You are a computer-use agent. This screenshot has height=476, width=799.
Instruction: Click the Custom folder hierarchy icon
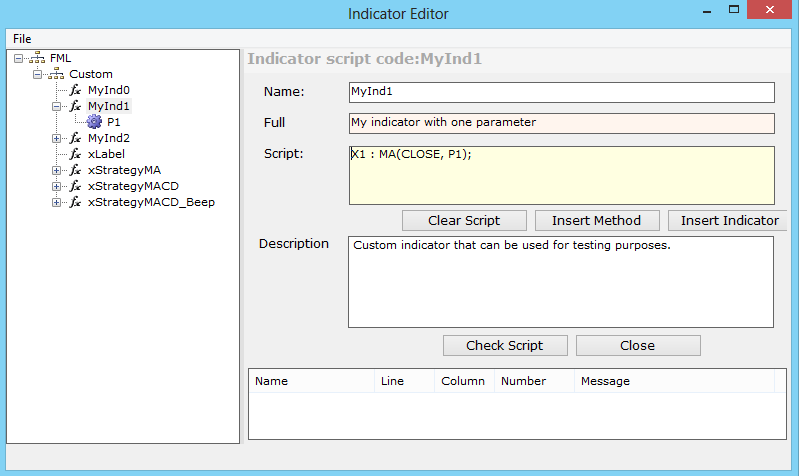pyautogui.click(x=56, y=74)
